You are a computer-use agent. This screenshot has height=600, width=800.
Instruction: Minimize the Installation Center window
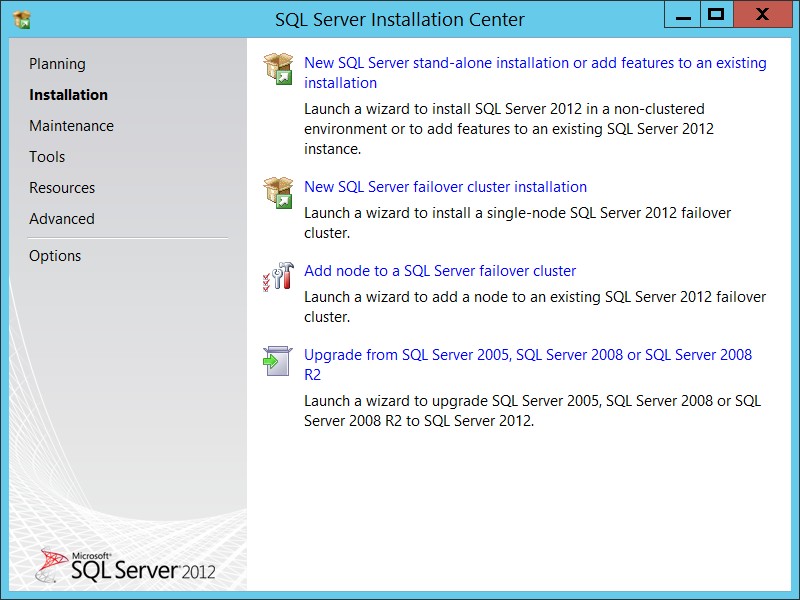click(x=682, y=15)
